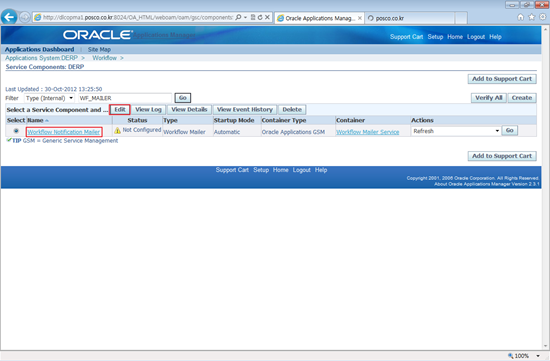This screenshot has height=361, width=550.
Task: Open the Actions Refresh dropdown
Action: [x=456, y=131]
